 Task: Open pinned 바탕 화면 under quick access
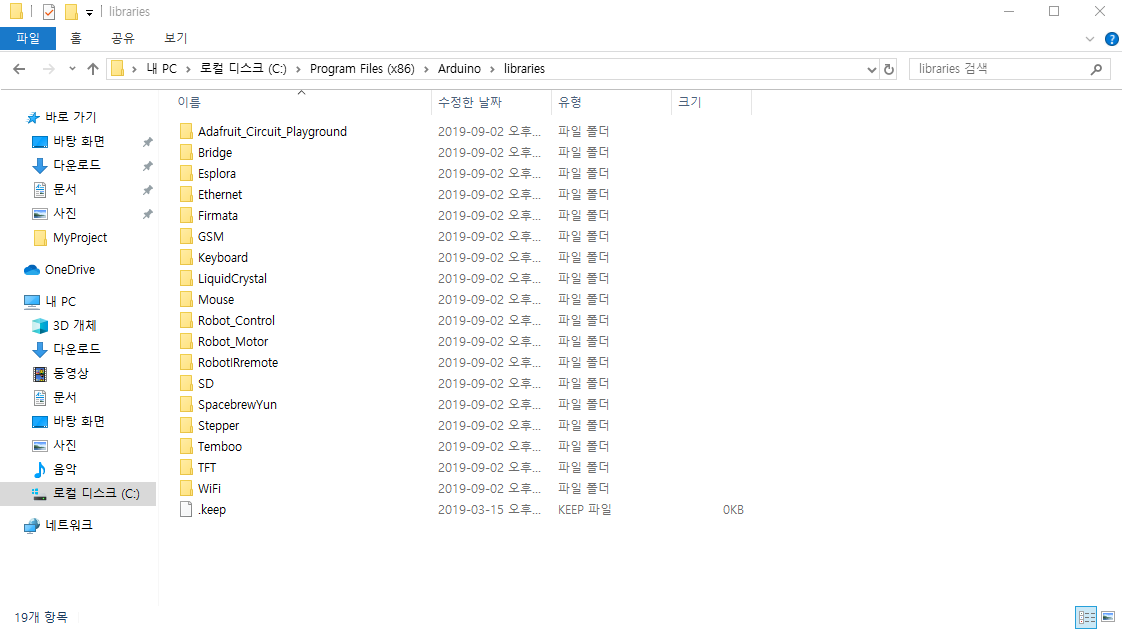pyautogui.click(x=69, y=142)
